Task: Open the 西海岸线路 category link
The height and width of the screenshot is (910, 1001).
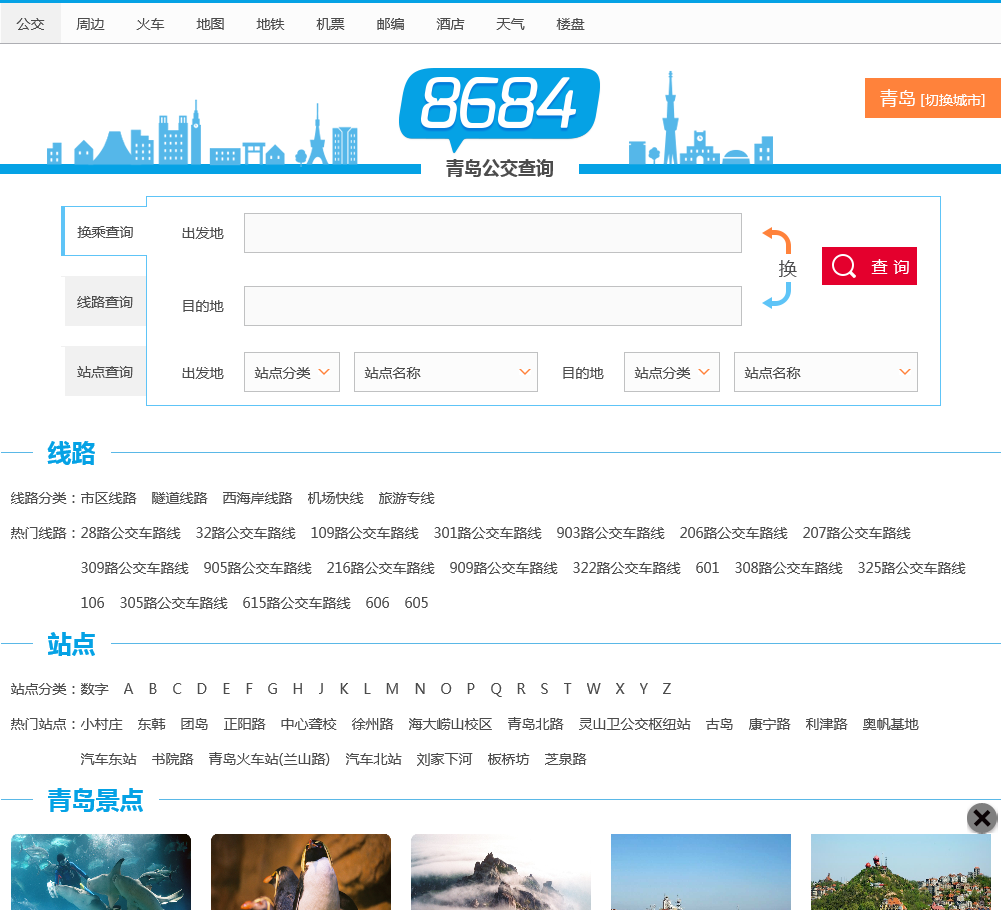Action: coord(257,498)
